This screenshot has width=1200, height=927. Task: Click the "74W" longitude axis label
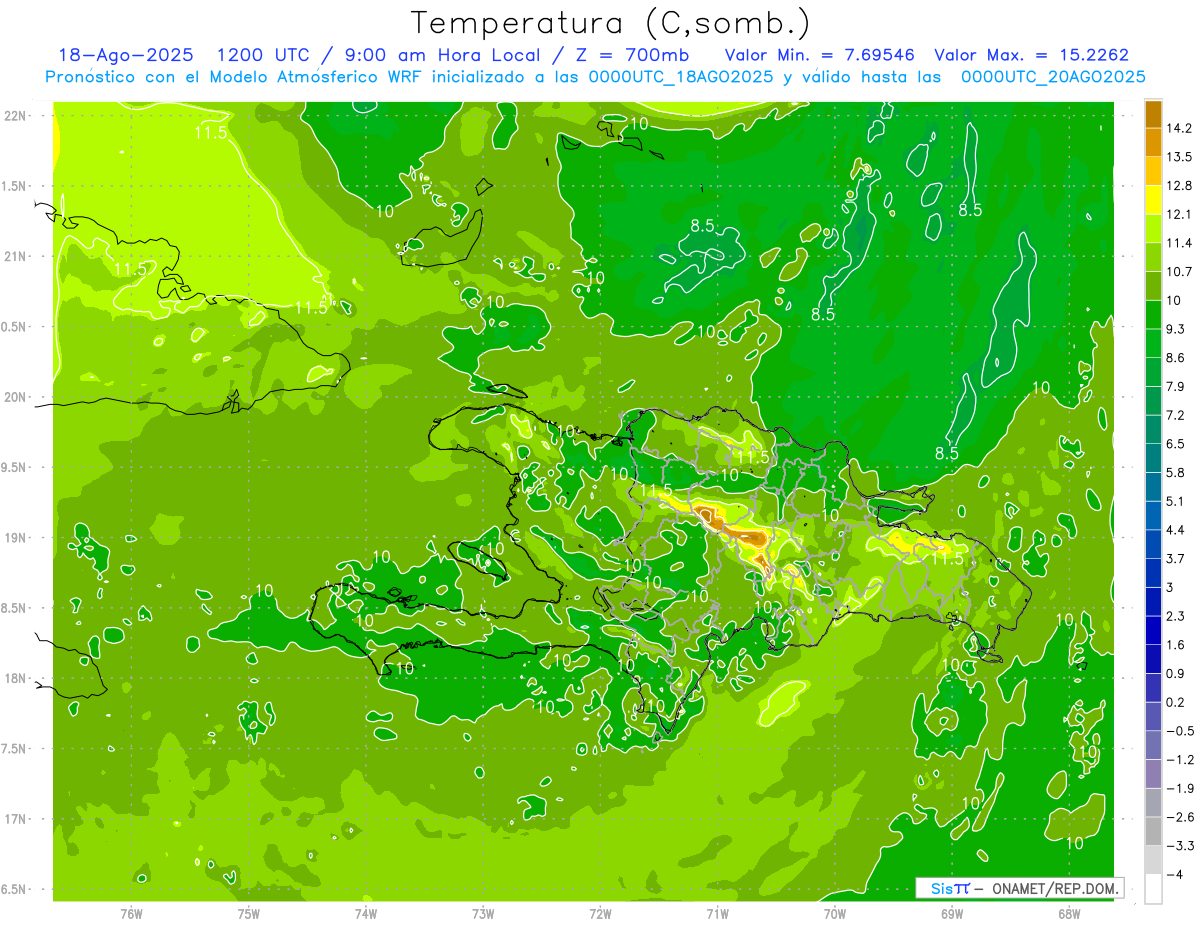point(366,913)
